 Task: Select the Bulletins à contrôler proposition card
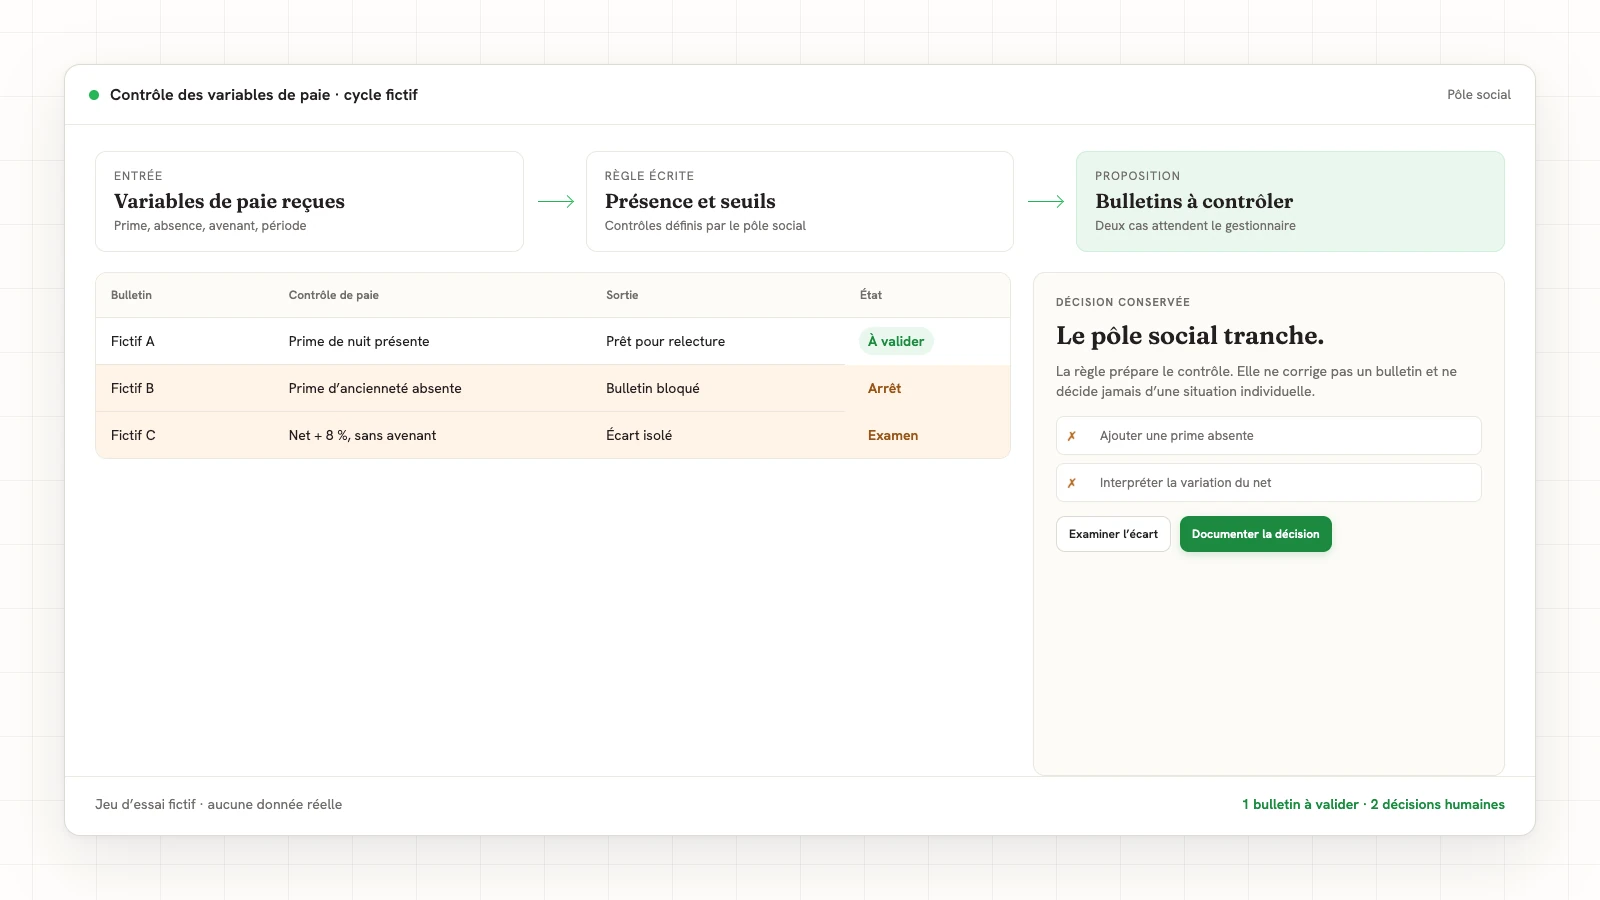[x=1290, y=201]
